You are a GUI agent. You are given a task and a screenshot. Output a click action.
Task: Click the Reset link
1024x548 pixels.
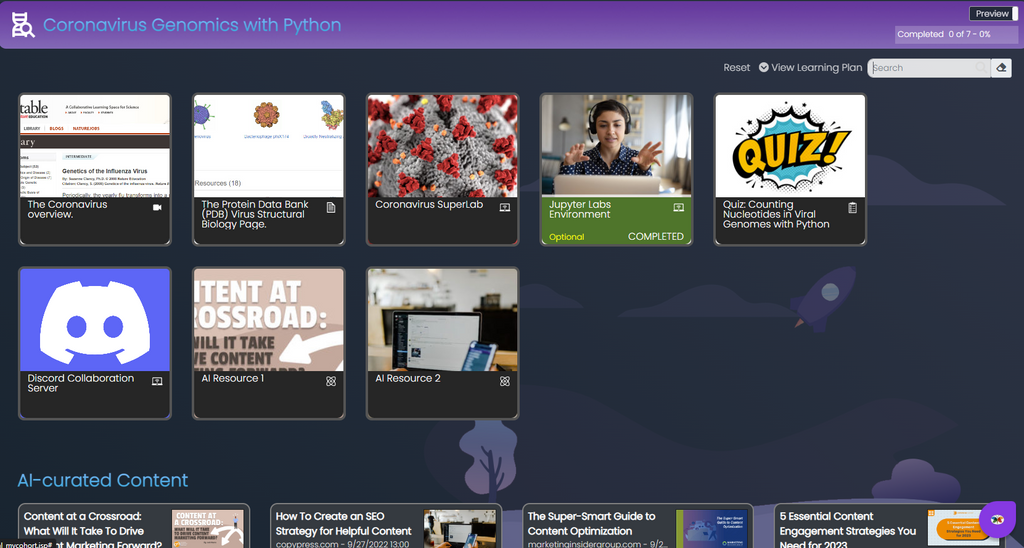(x=737, y=67)
